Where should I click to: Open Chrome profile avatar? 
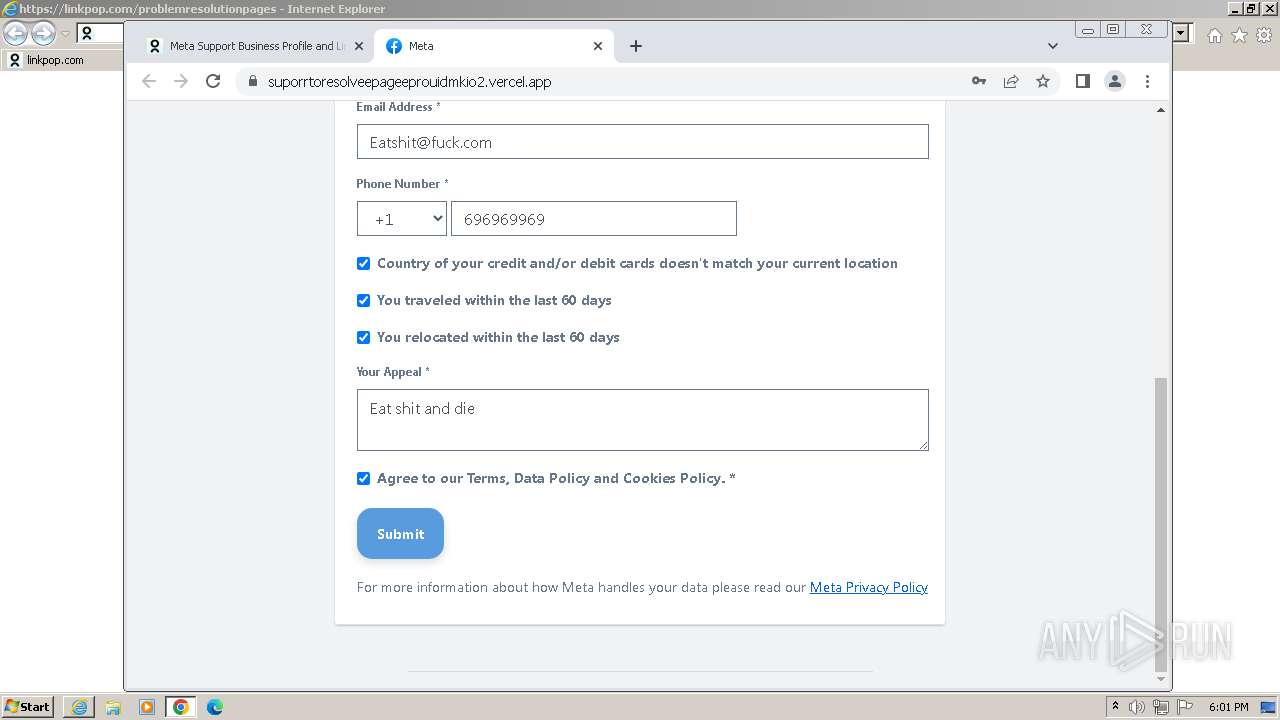point(1115,82)
